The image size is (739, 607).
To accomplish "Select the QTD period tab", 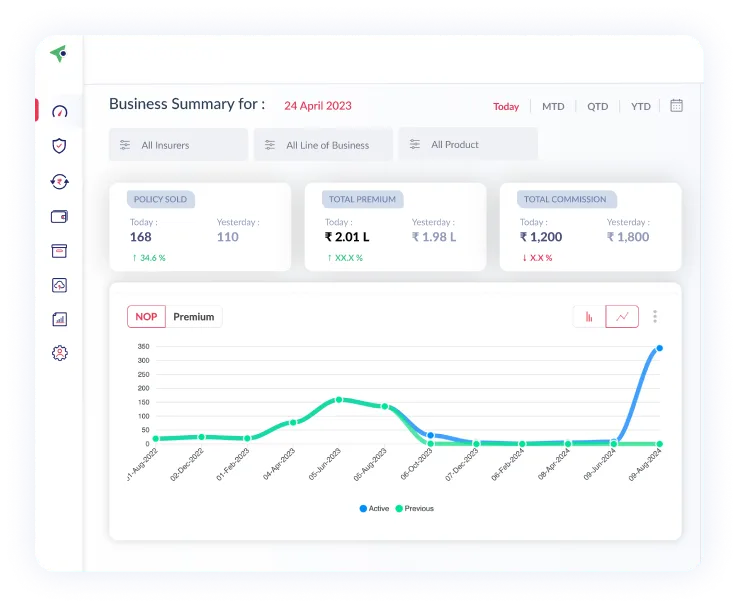I will [x=598, y=107].
